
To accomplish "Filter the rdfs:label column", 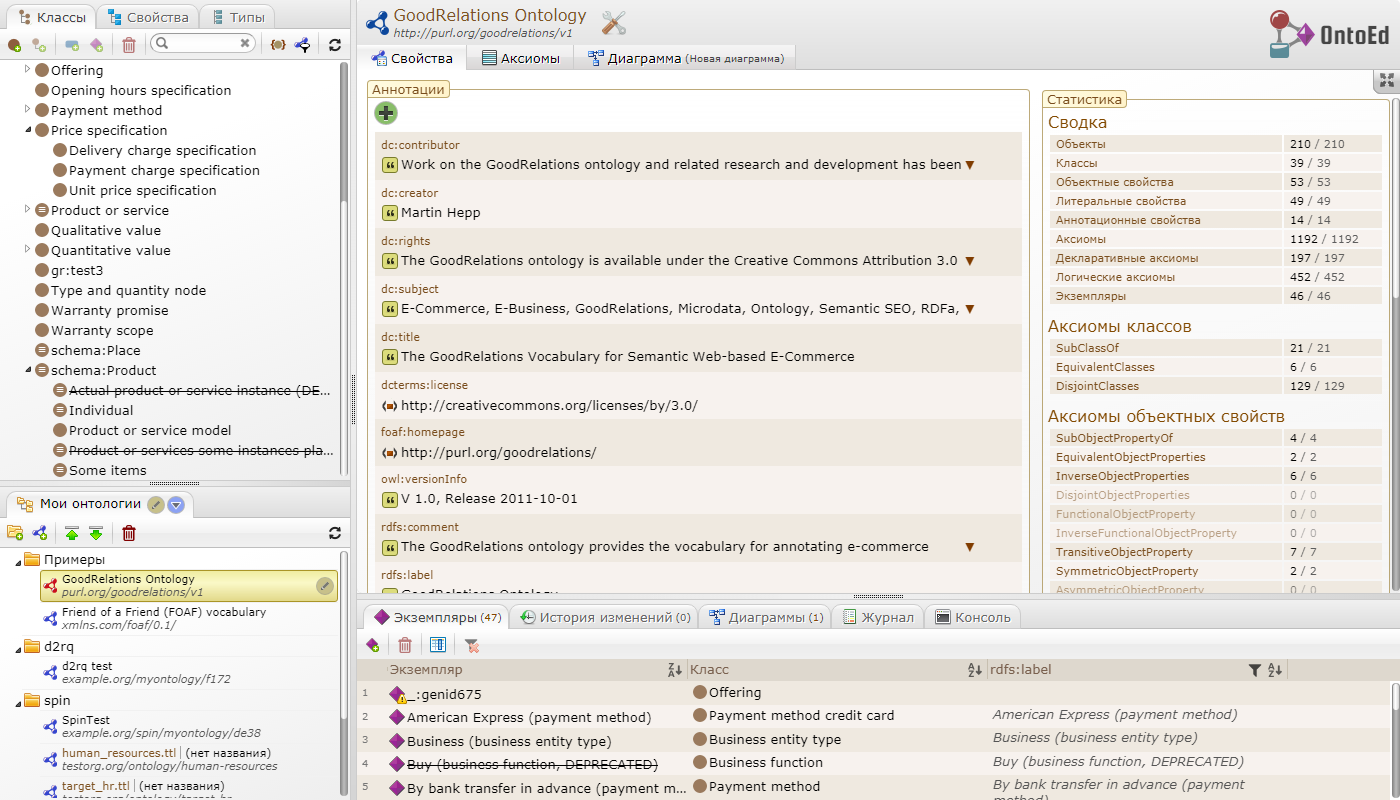I will click(1255, 670).
